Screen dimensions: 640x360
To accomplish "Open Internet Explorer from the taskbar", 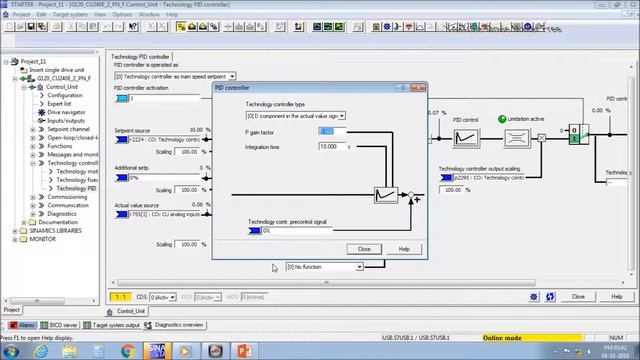I will tap(41, 351).
